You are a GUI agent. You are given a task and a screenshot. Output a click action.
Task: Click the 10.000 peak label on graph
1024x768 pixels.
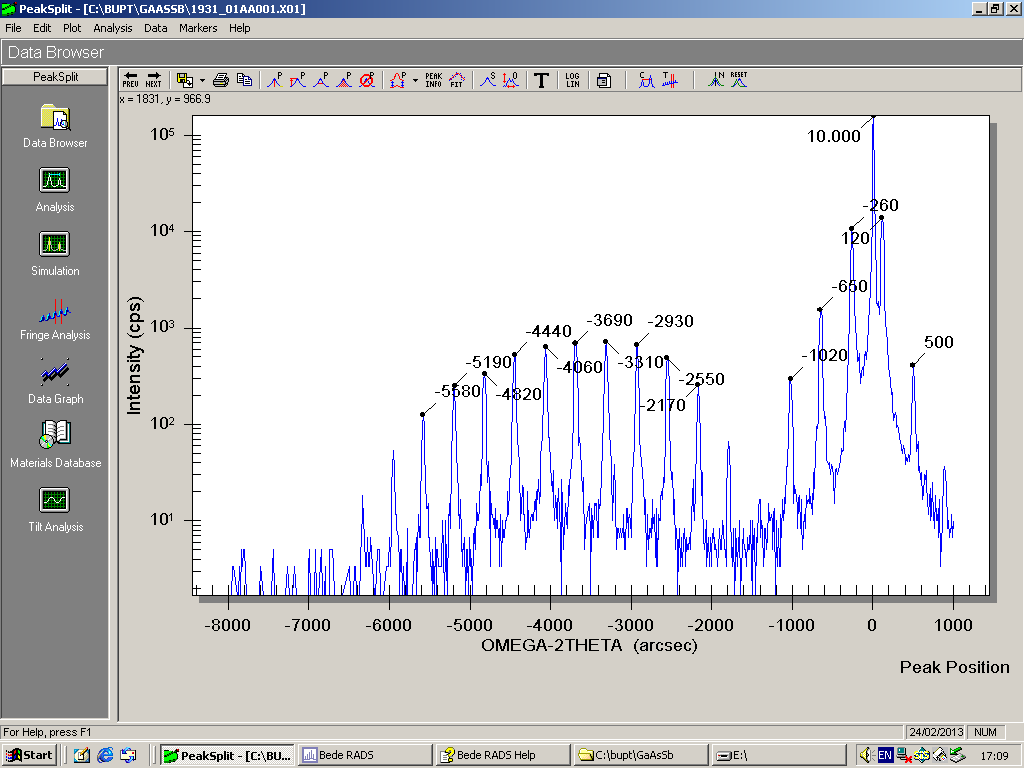click(x=834, y=137)
